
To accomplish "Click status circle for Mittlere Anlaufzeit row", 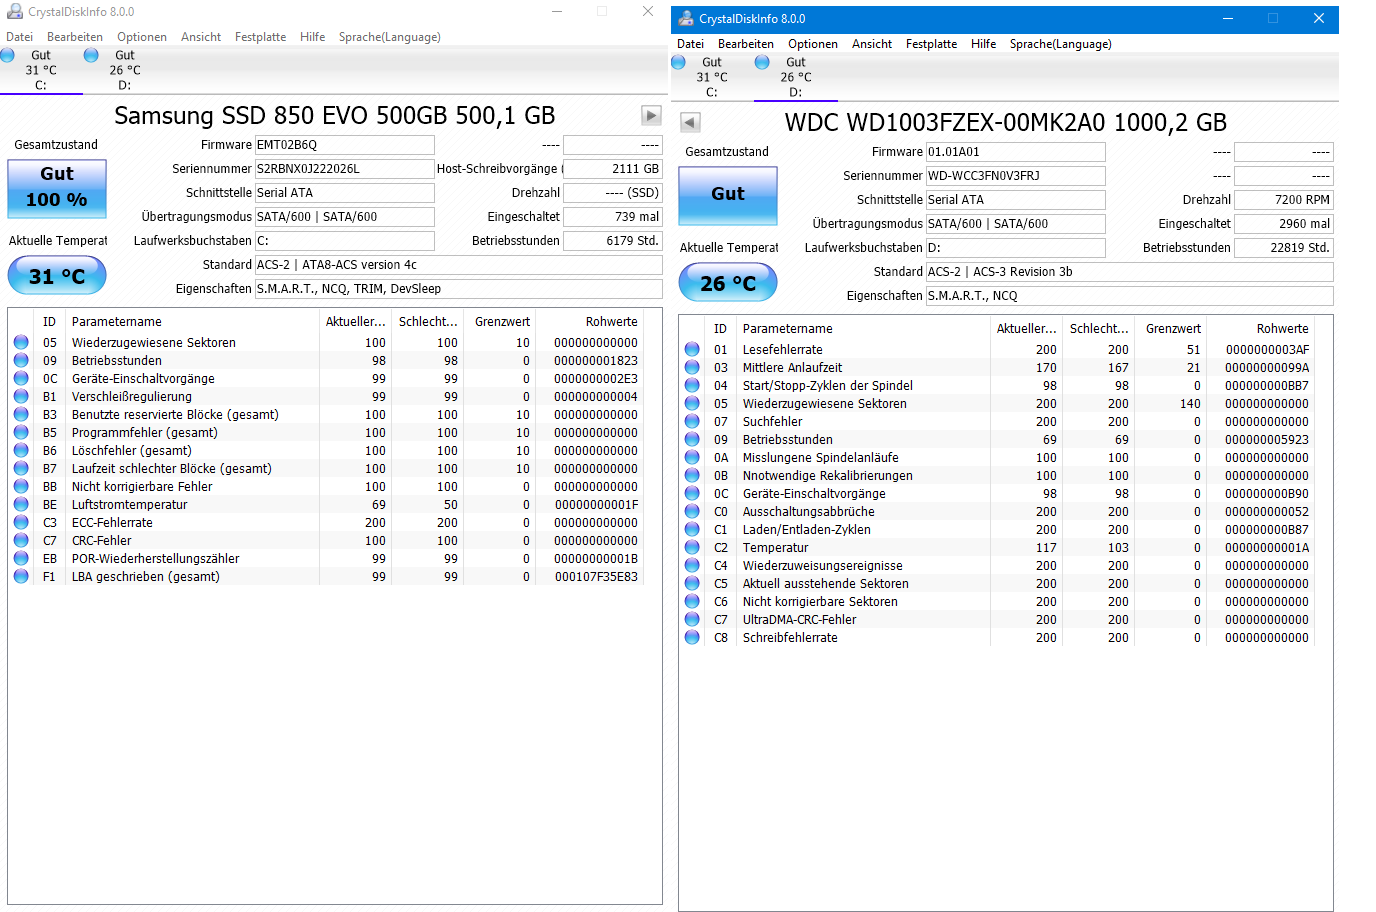I will click(x=692, y=367).
